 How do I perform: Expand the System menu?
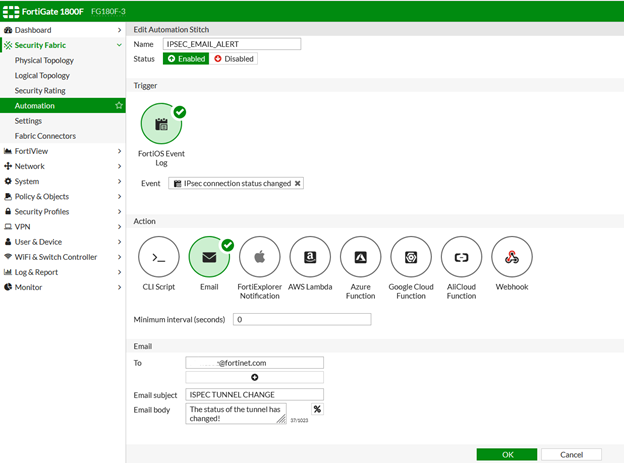tap(63, 181)
